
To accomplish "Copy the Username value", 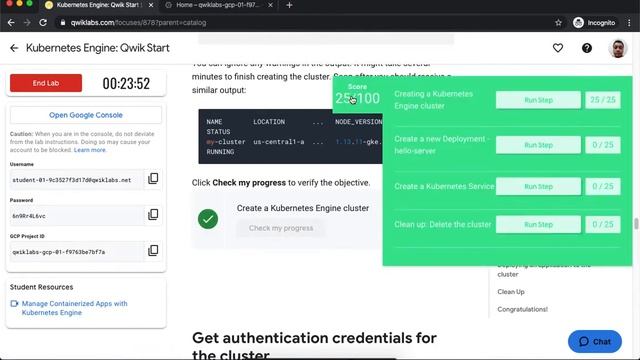I will pos(153,178).
